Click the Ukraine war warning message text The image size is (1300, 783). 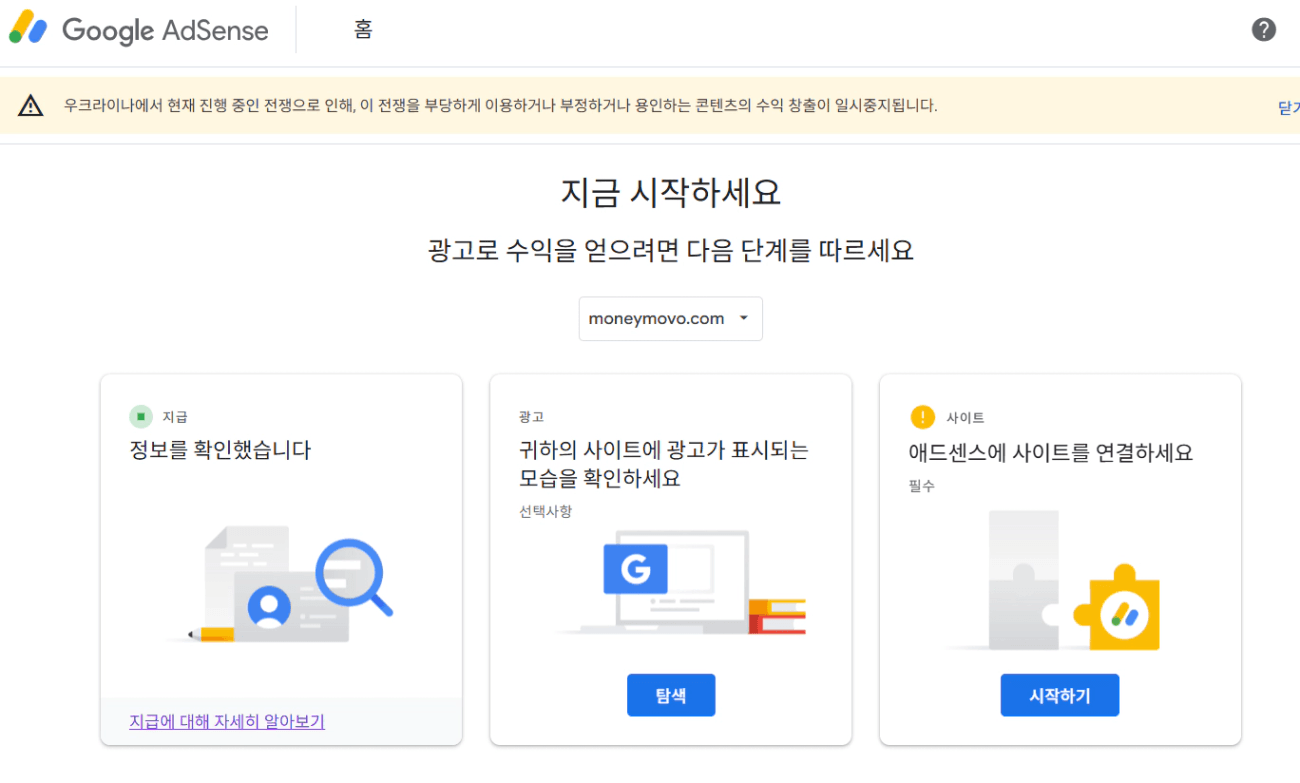[x=500, y=105]
